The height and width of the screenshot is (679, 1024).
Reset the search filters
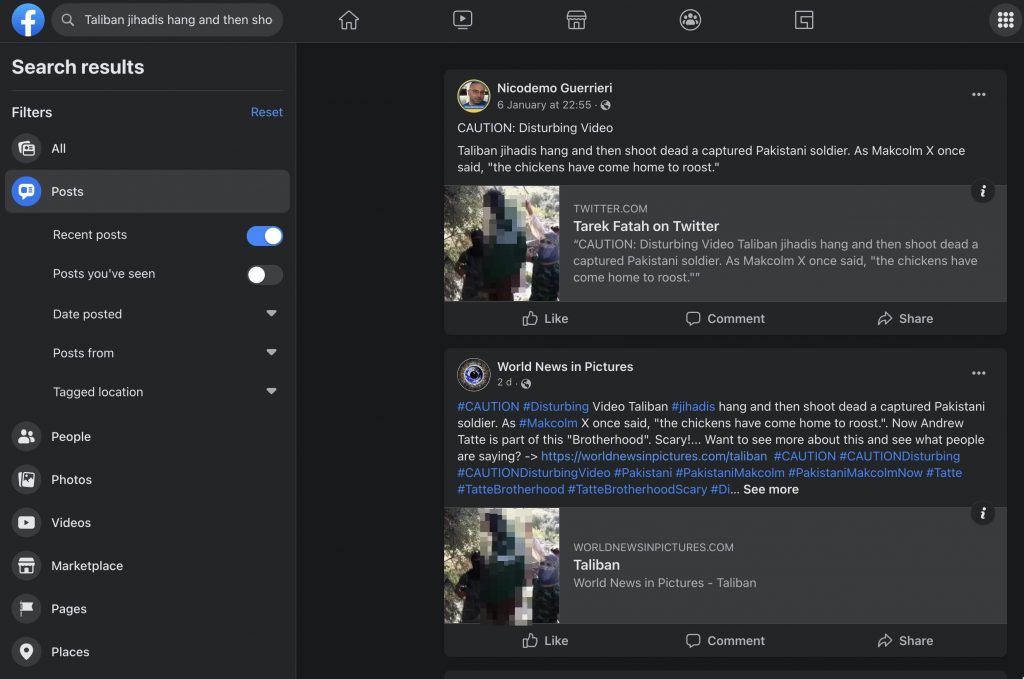266,112
